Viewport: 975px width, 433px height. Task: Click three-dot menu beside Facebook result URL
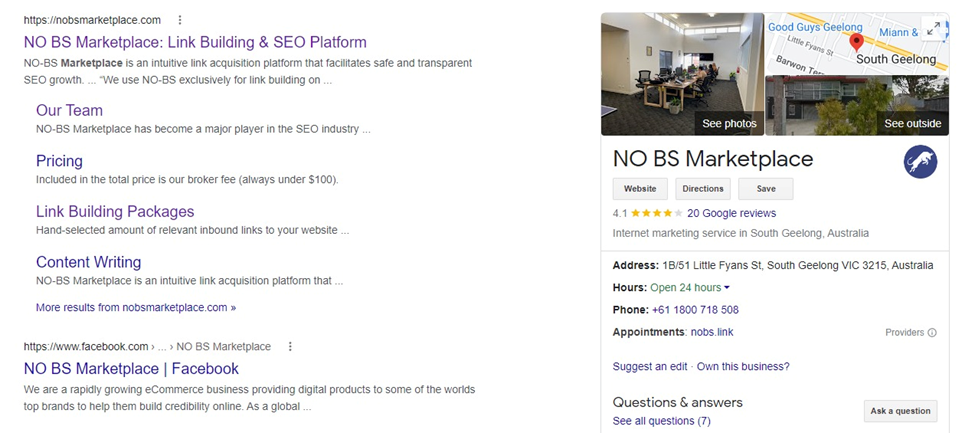(x=290, y=347)
